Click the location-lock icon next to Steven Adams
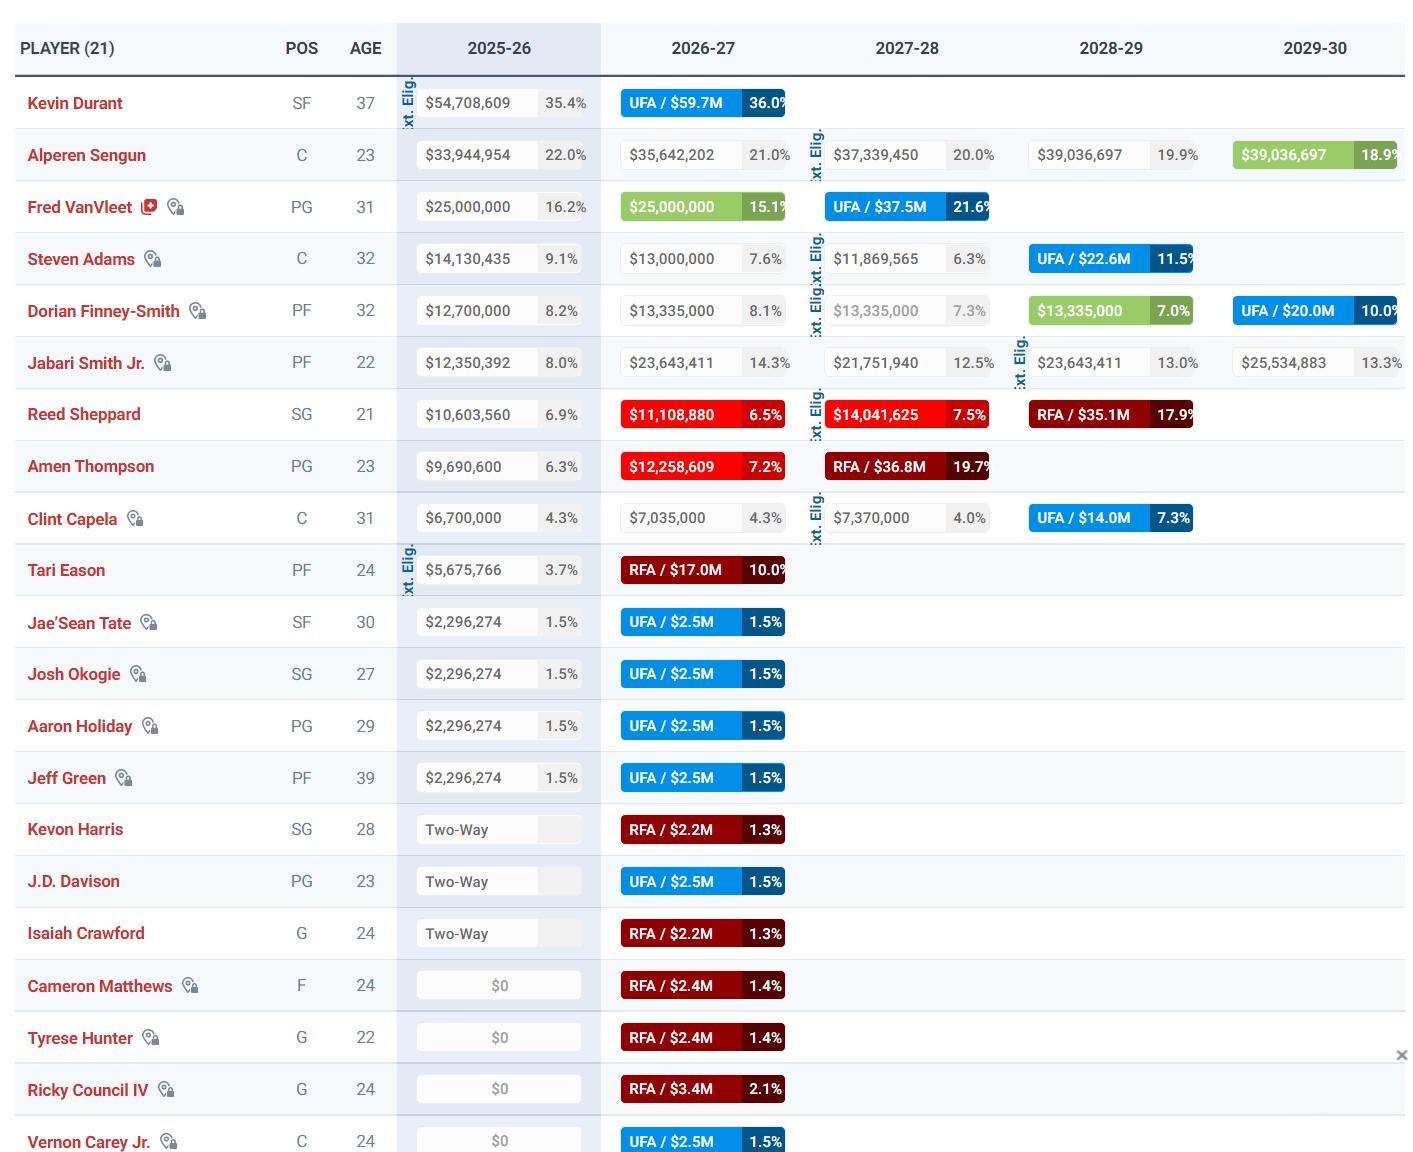 click(x=152, y=259)
